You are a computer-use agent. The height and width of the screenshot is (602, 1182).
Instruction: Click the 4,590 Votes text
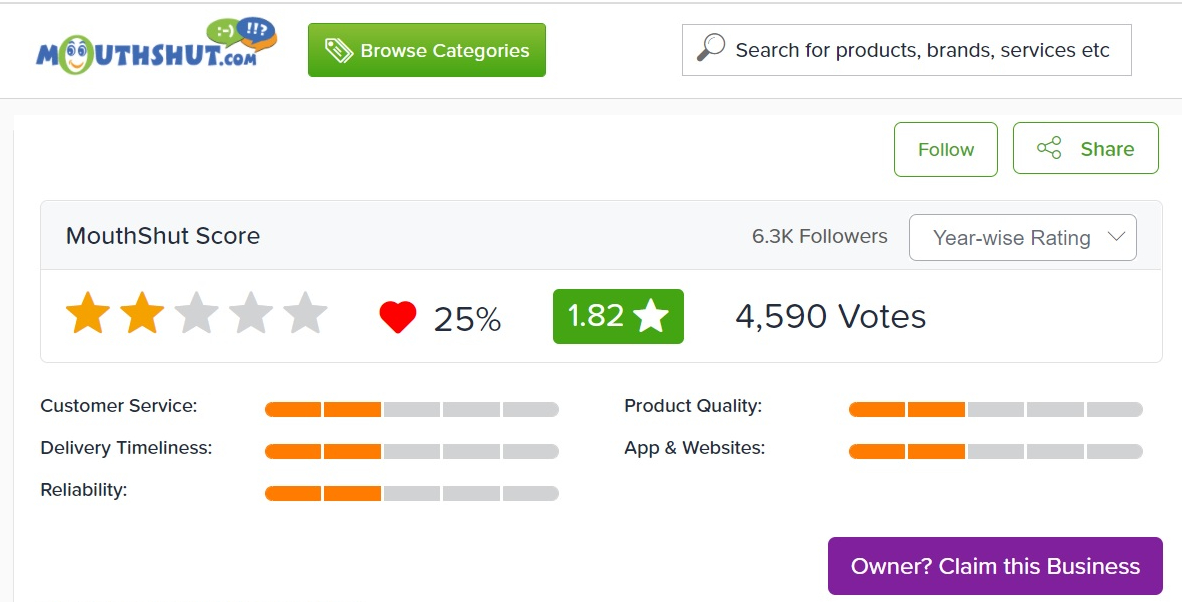click(830, 317)
